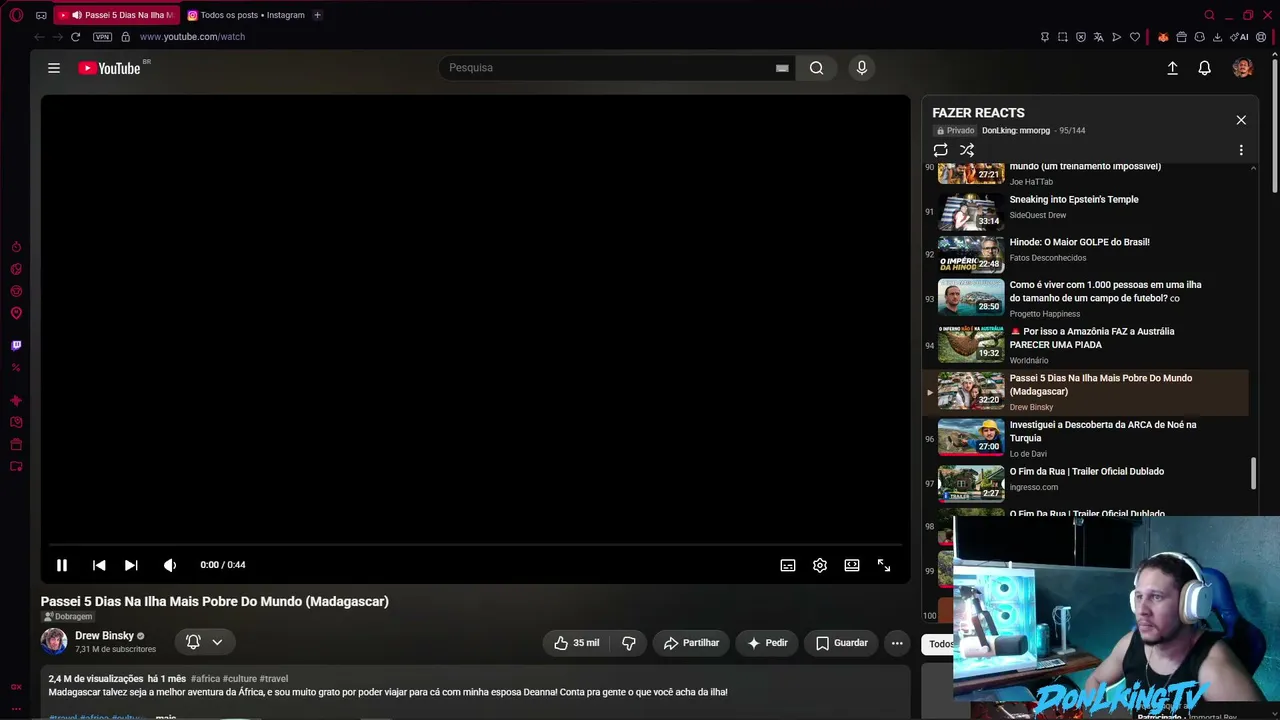Toggle the VPN badge in the address bar
This screenshot has height=720, width=1280.
[x=102, y=37]
